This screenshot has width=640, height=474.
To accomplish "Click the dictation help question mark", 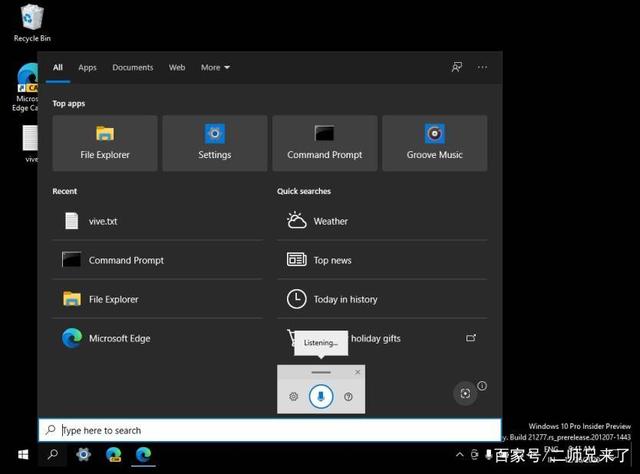I will [348, 396].
